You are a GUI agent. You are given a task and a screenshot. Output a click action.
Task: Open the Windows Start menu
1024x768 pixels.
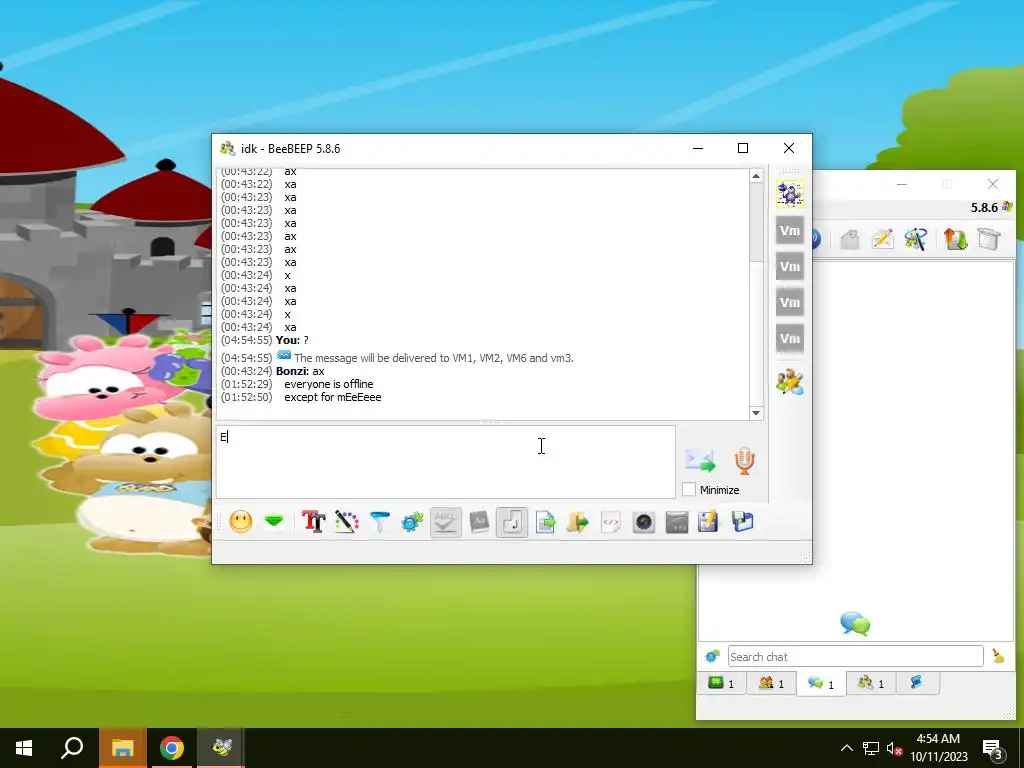(x=24, y=748)
